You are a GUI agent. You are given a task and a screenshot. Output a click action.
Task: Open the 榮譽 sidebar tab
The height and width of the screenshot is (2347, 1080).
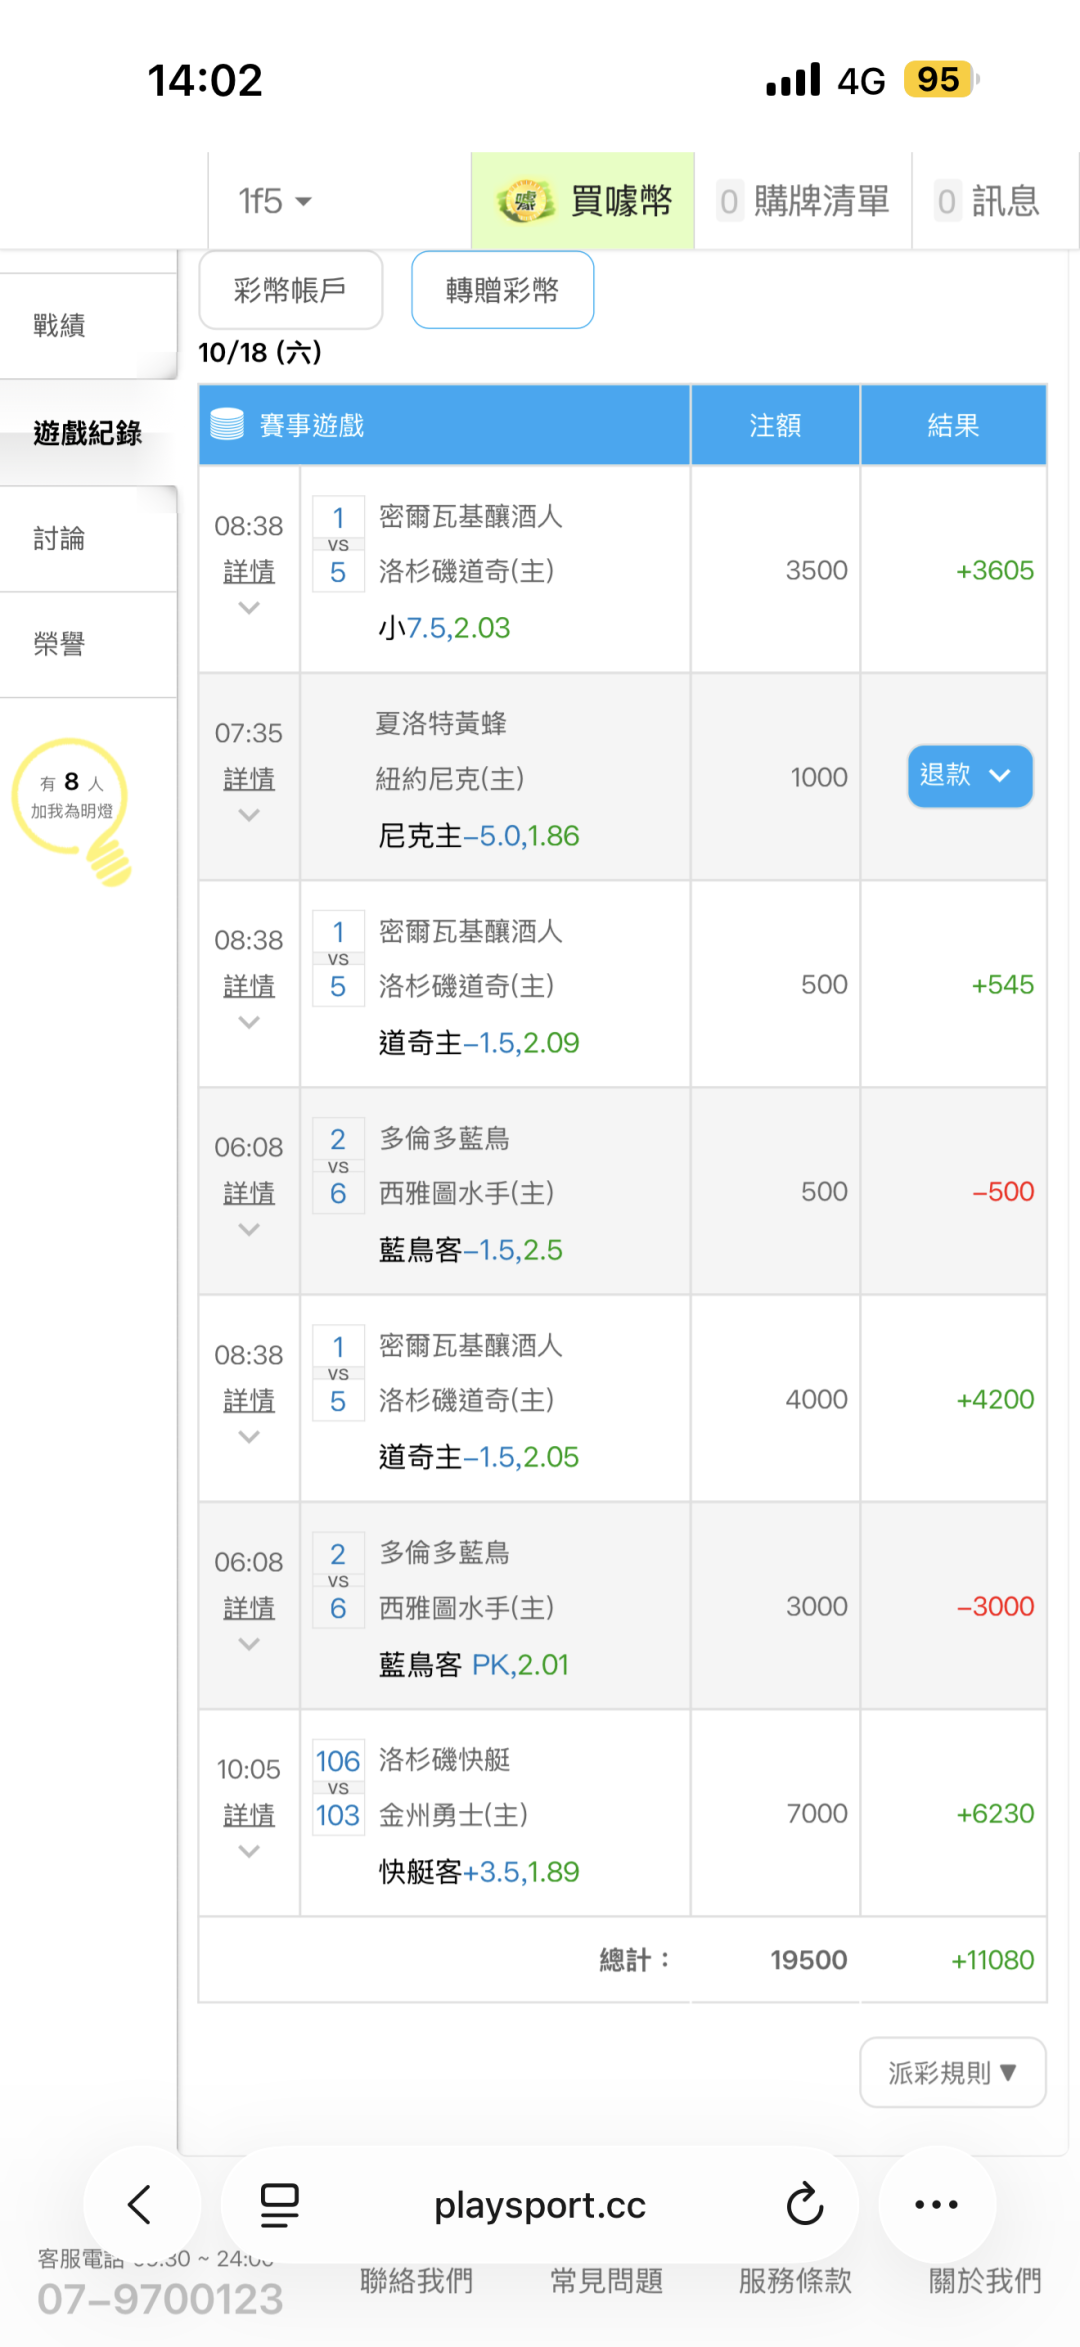[60, 644]
